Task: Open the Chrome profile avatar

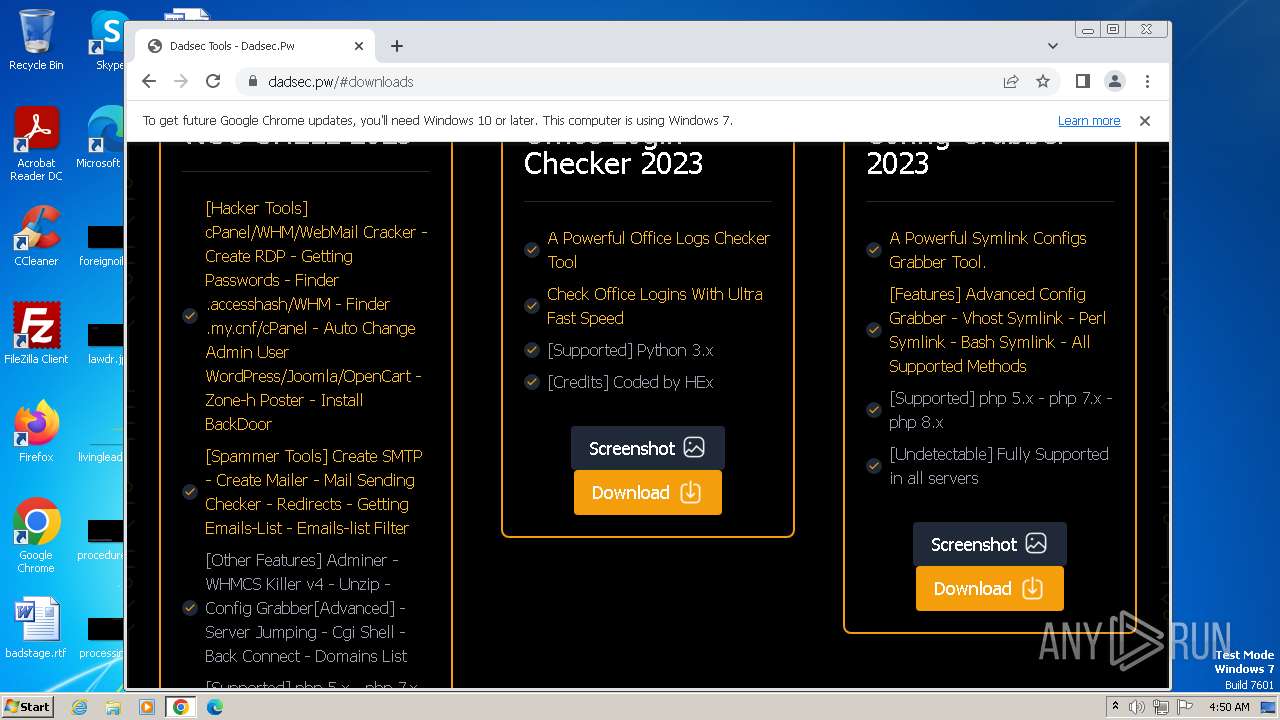Action: pos(1114,82)
